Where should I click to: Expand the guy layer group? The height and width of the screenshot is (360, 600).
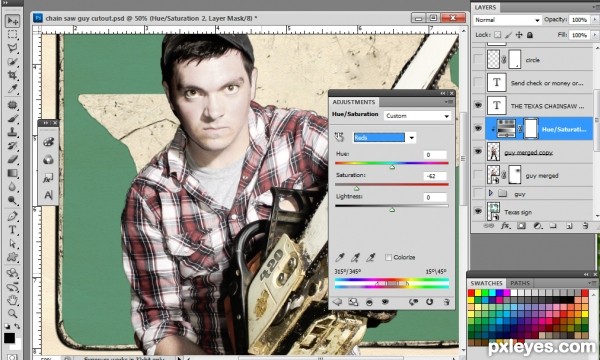491,194
